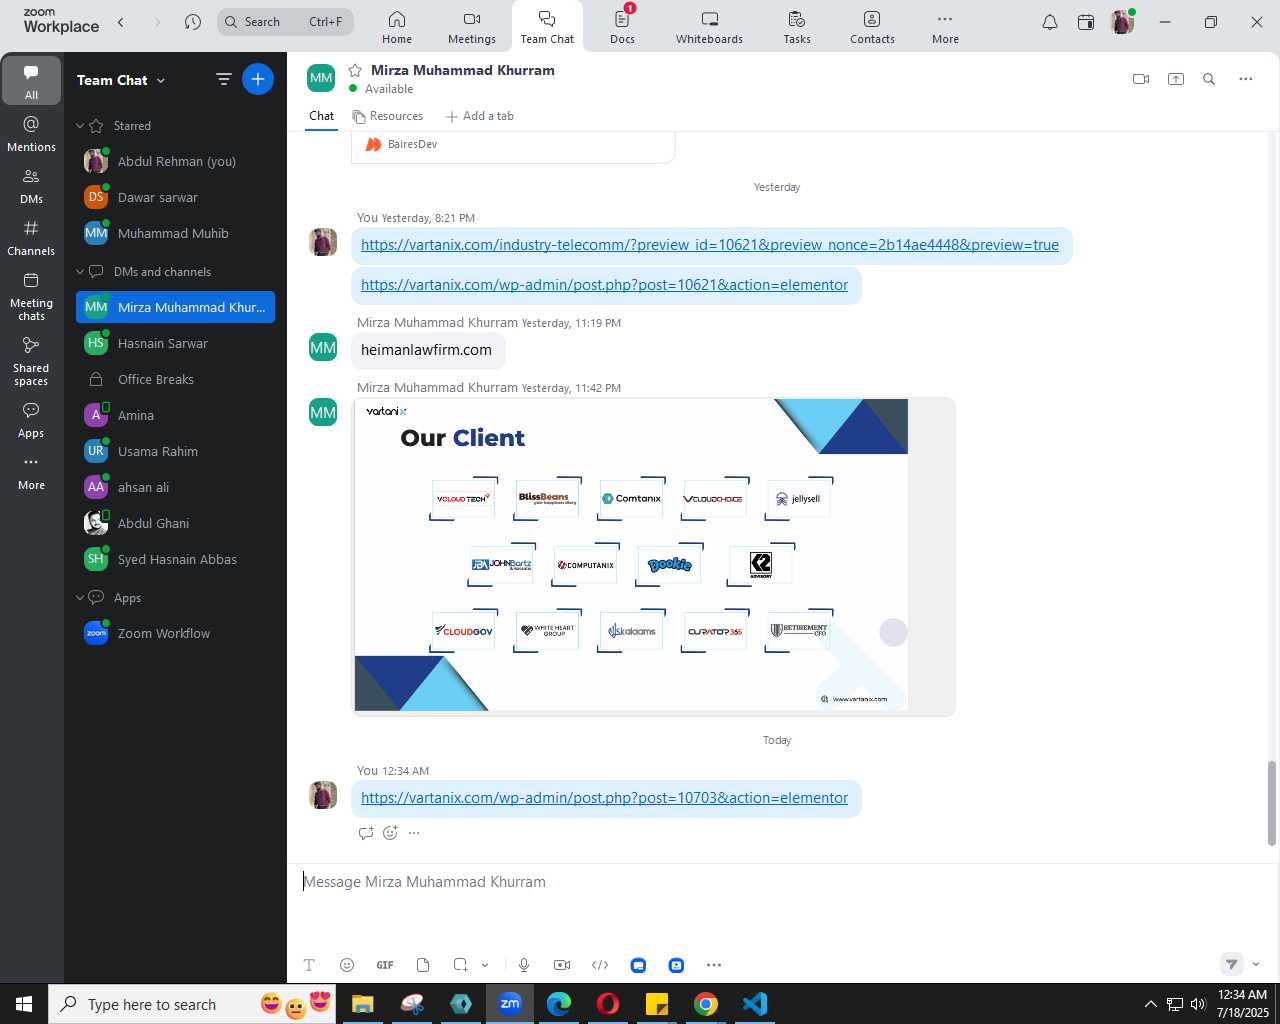Click the All chats sidebar icon
The height and width of the screenshot is (1024, 1280).
(x=31, y=81)
